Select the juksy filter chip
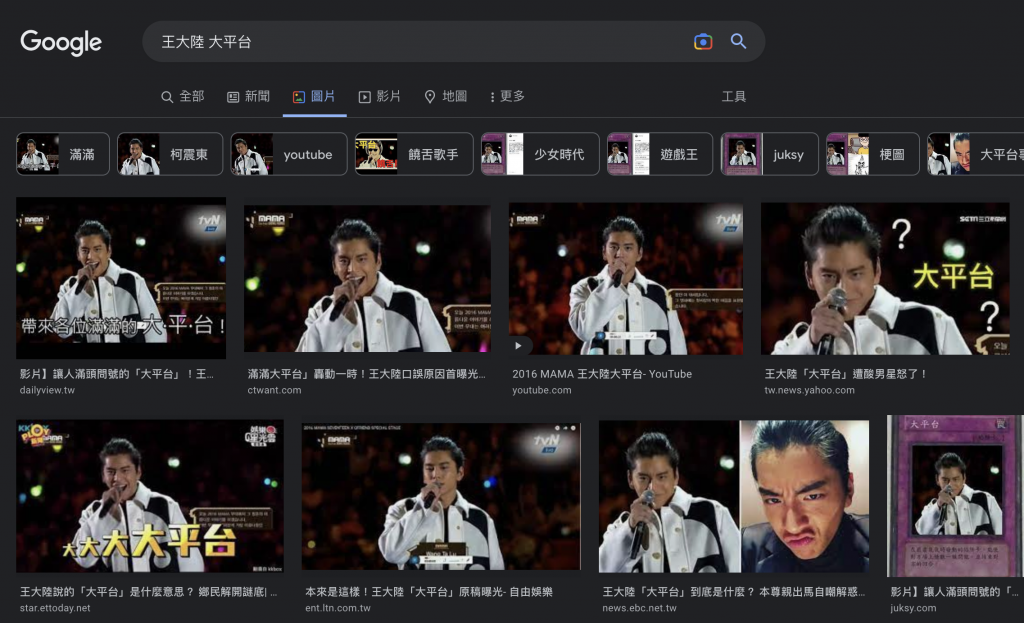The image size is (1024, 623). click(770, 154)
